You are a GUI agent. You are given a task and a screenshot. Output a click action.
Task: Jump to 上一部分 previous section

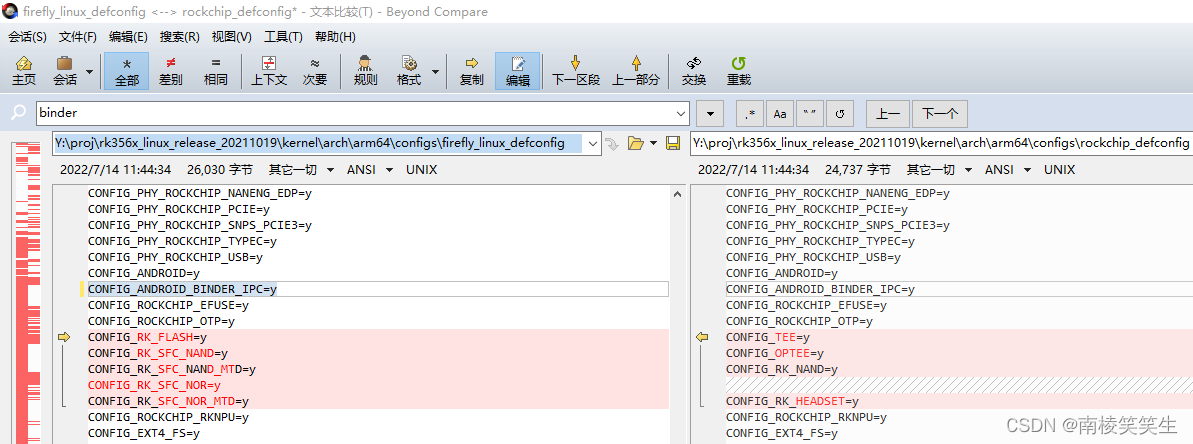[x=636, y=71]
